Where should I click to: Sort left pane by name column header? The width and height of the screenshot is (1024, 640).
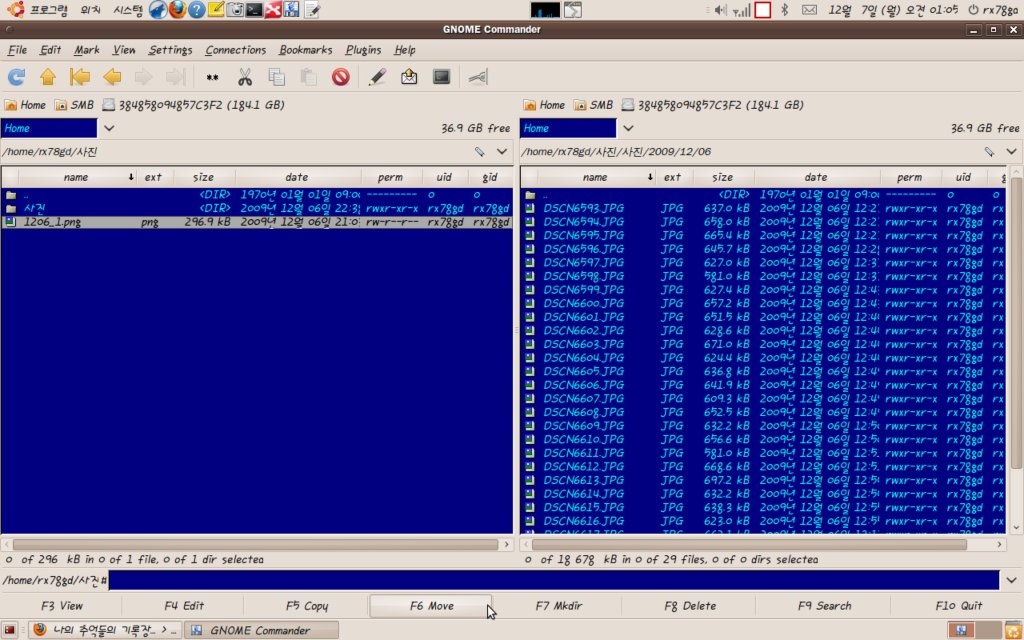click(x=76, y=177)
